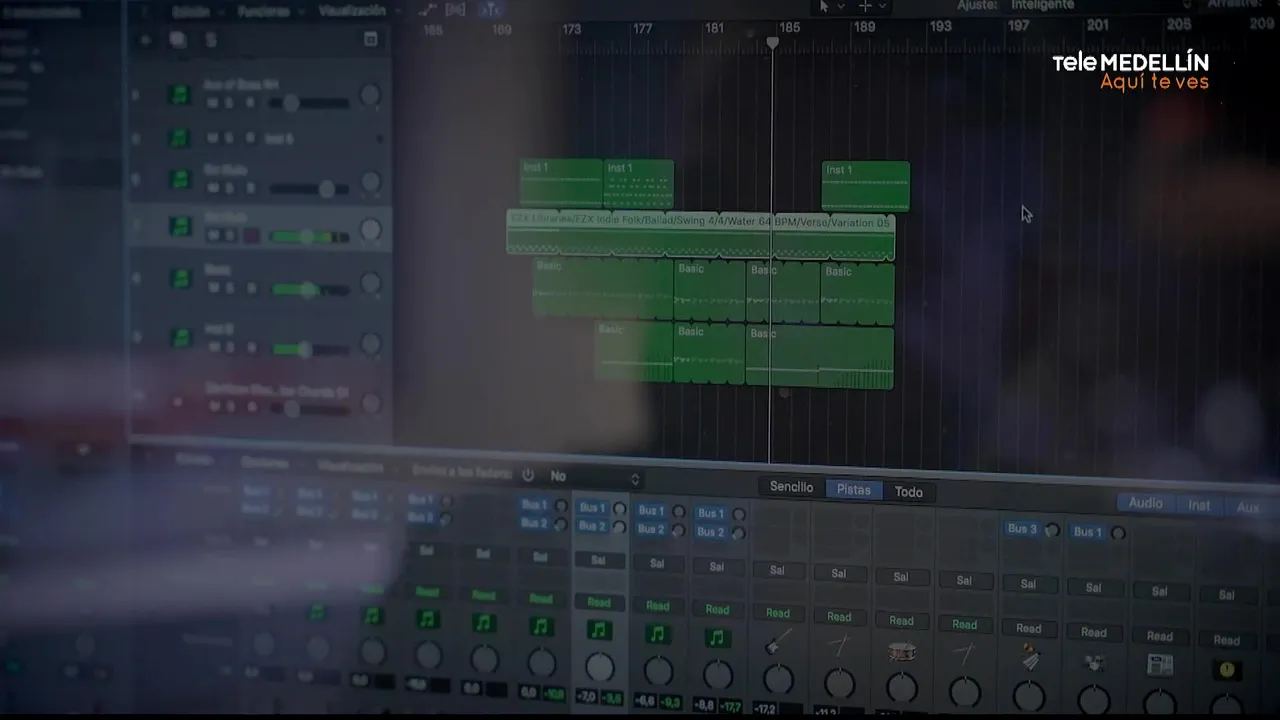Click the Basic track volume slider

[309, 289]
